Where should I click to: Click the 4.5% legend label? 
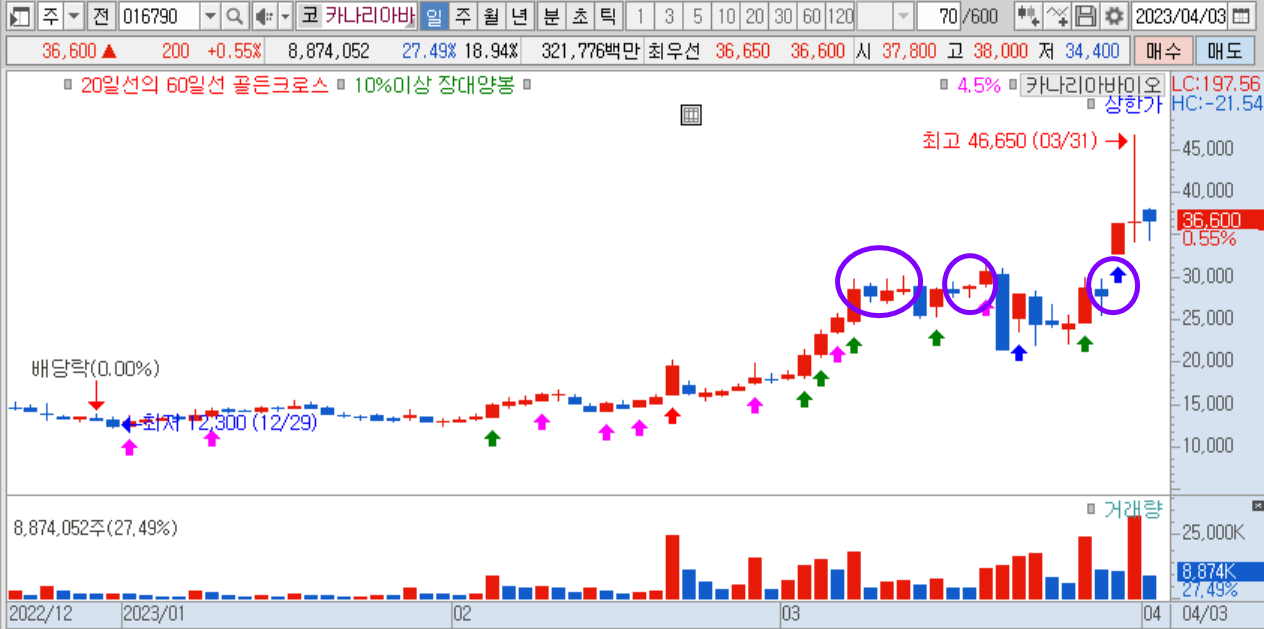point(978,86)
